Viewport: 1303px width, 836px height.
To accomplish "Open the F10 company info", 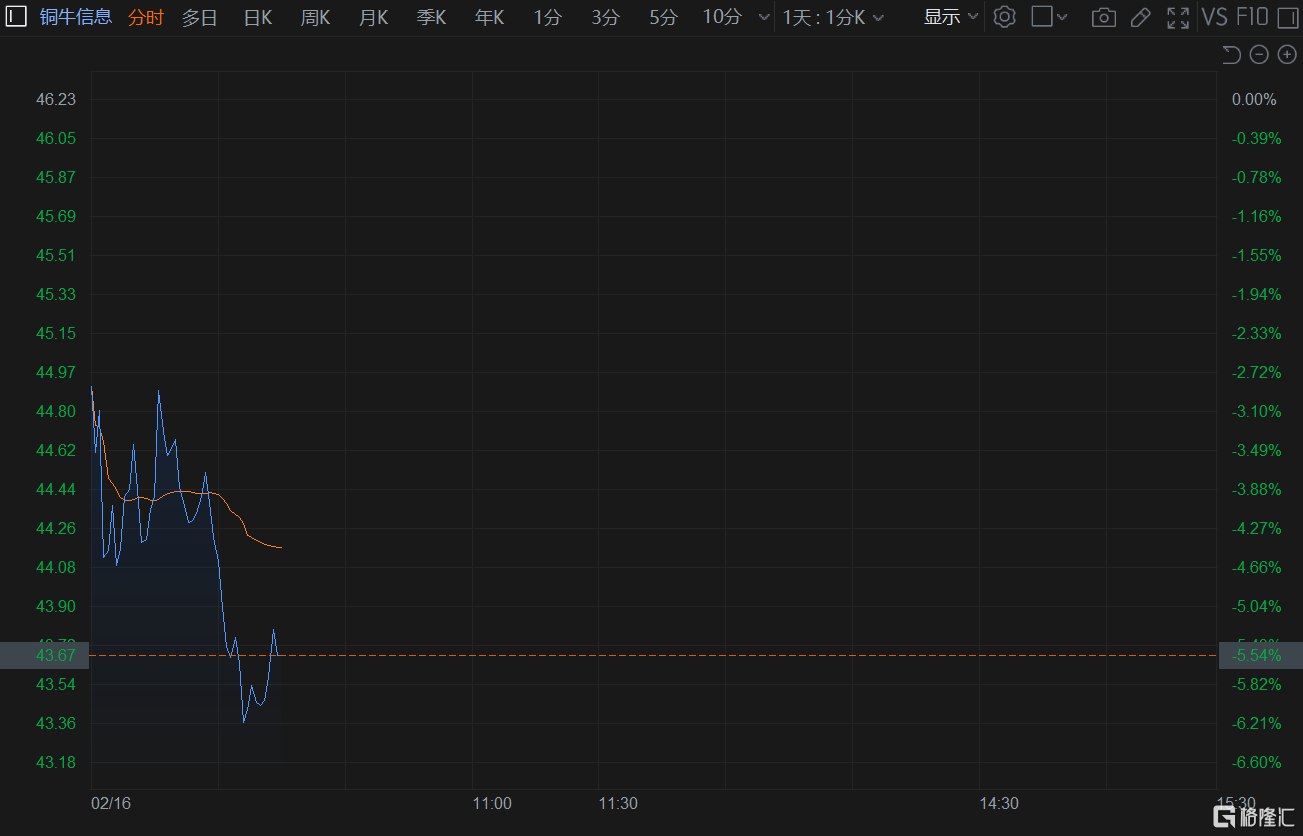I will pos(1252,17).
